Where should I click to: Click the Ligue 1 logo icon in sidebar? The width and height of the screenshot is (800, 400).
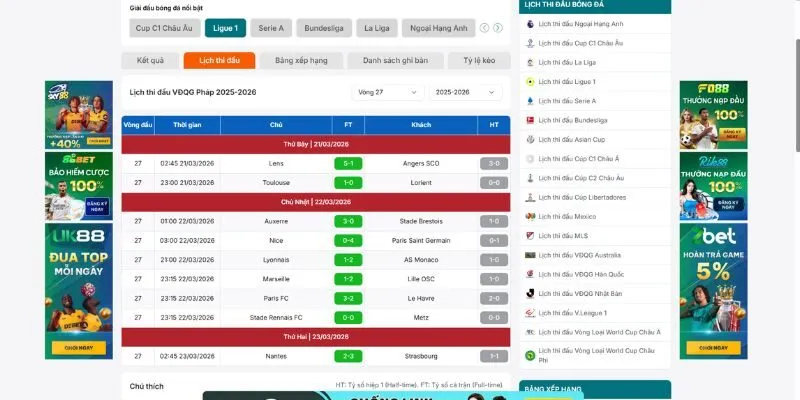tap(529, 81)
